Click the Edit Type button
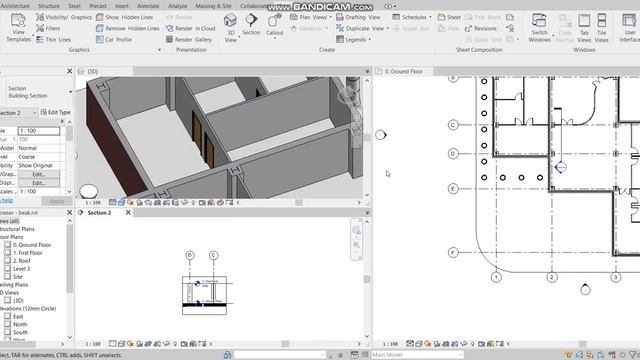This screenshot has height=360, width=640. (x=56, y=112)
